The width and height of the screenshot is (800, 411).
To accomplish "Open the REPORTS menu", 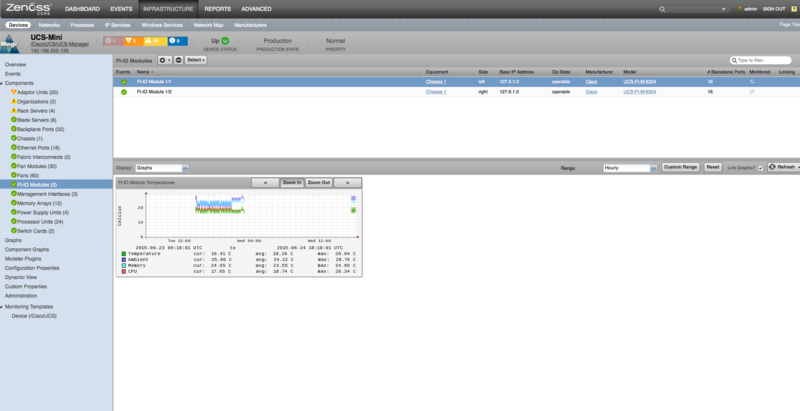I will click(x=217, y=9).
